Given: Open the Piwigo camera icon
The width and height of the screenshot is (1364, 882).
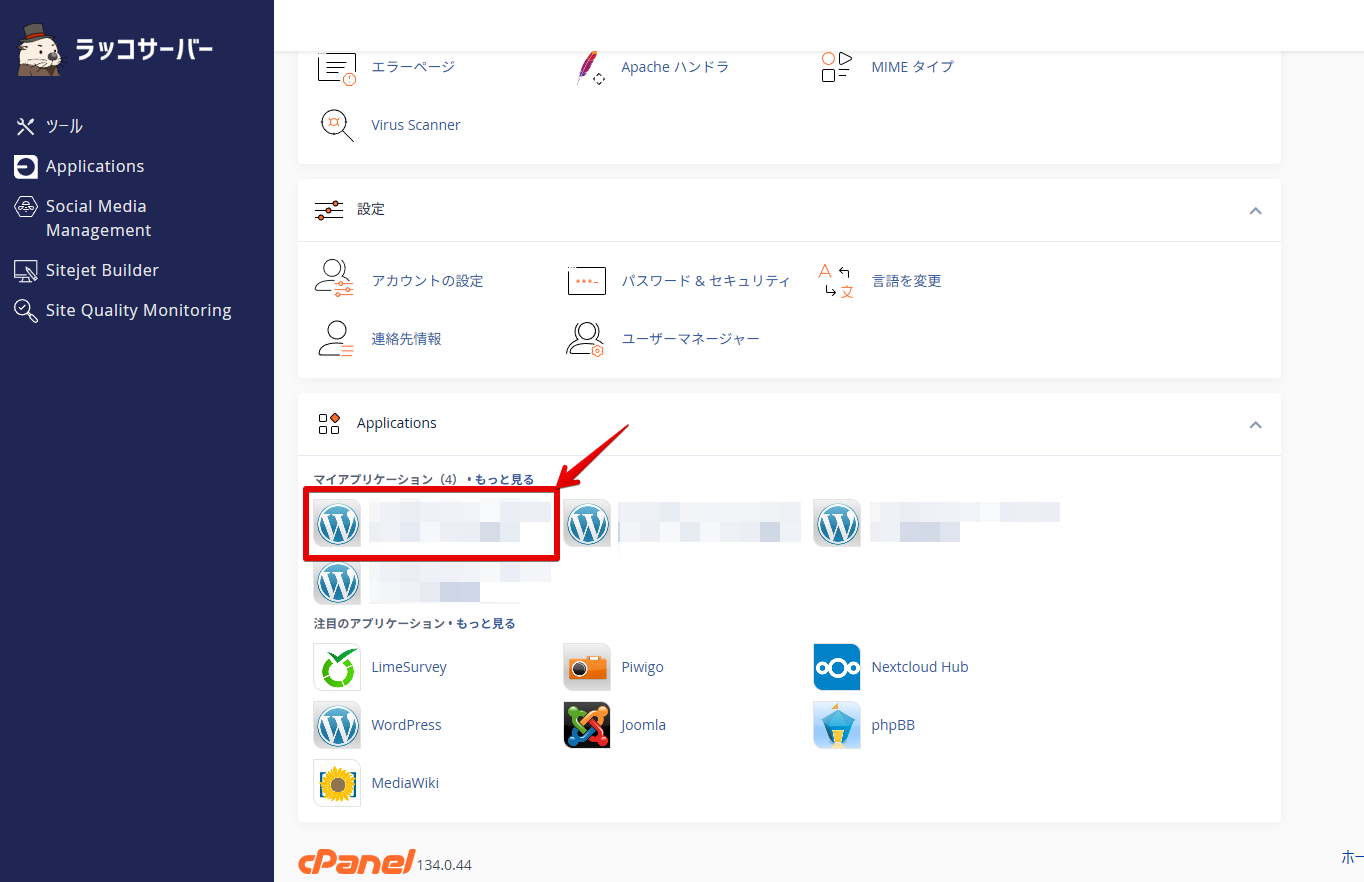Looking at the screenshot, I should click(x=587, y=667).
